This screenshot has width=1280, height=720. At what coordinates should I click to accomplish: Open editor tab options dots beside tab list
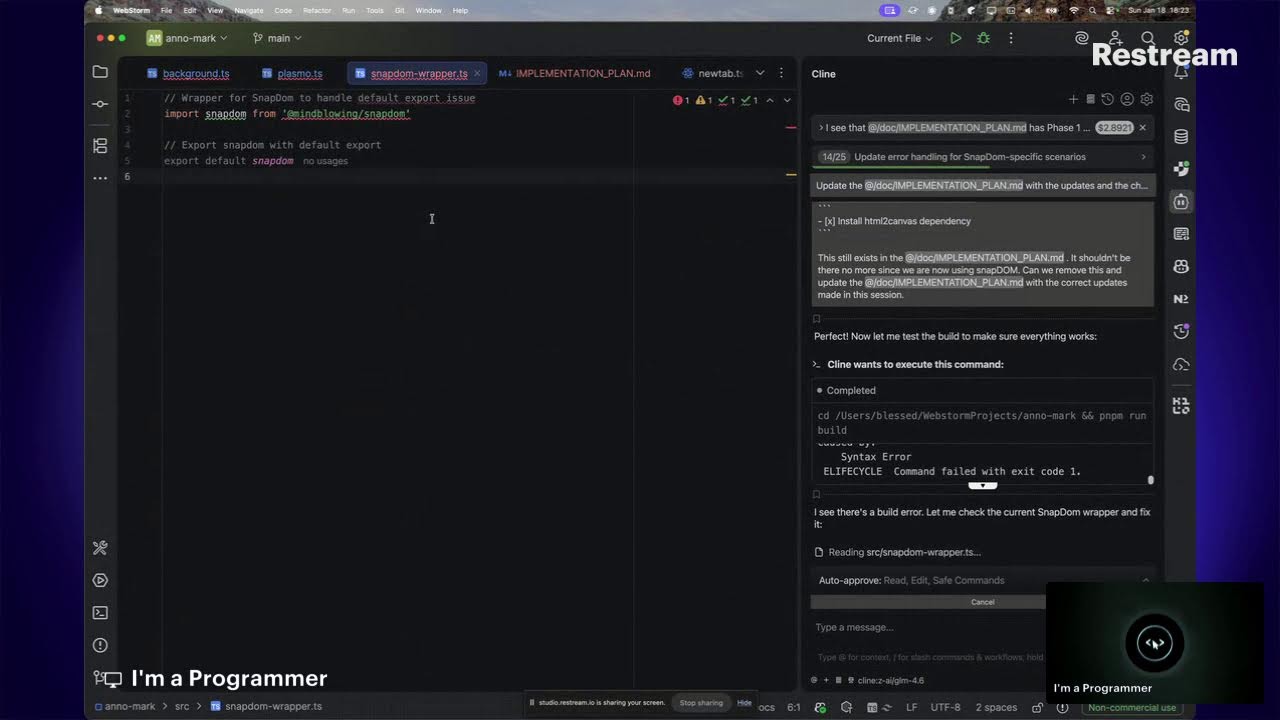pyautogui.click(x=781, y=73)
